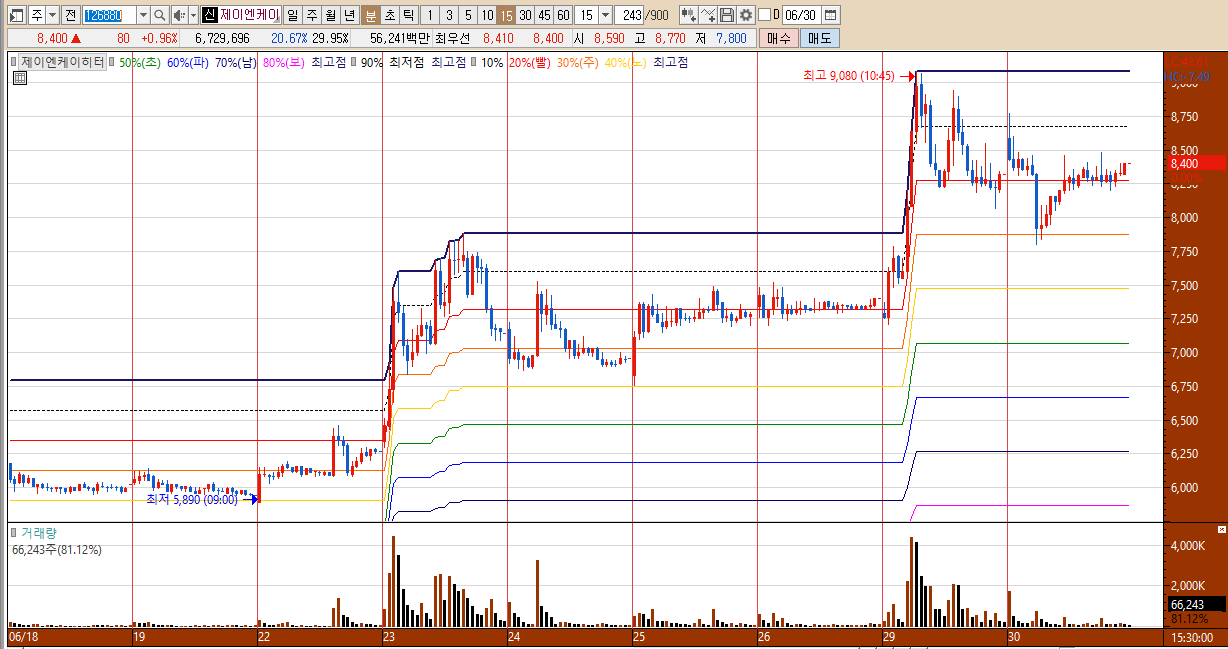Switch to the 일 (daily) chart period
The height and width of the screenshot is (649, 1228).
click(x=291, y=15)
